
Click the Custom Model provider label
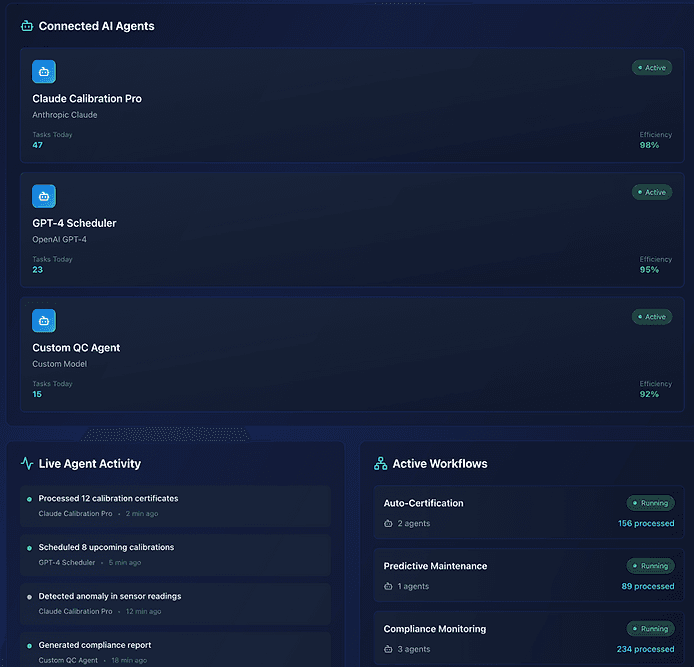[x=59, y=364]
